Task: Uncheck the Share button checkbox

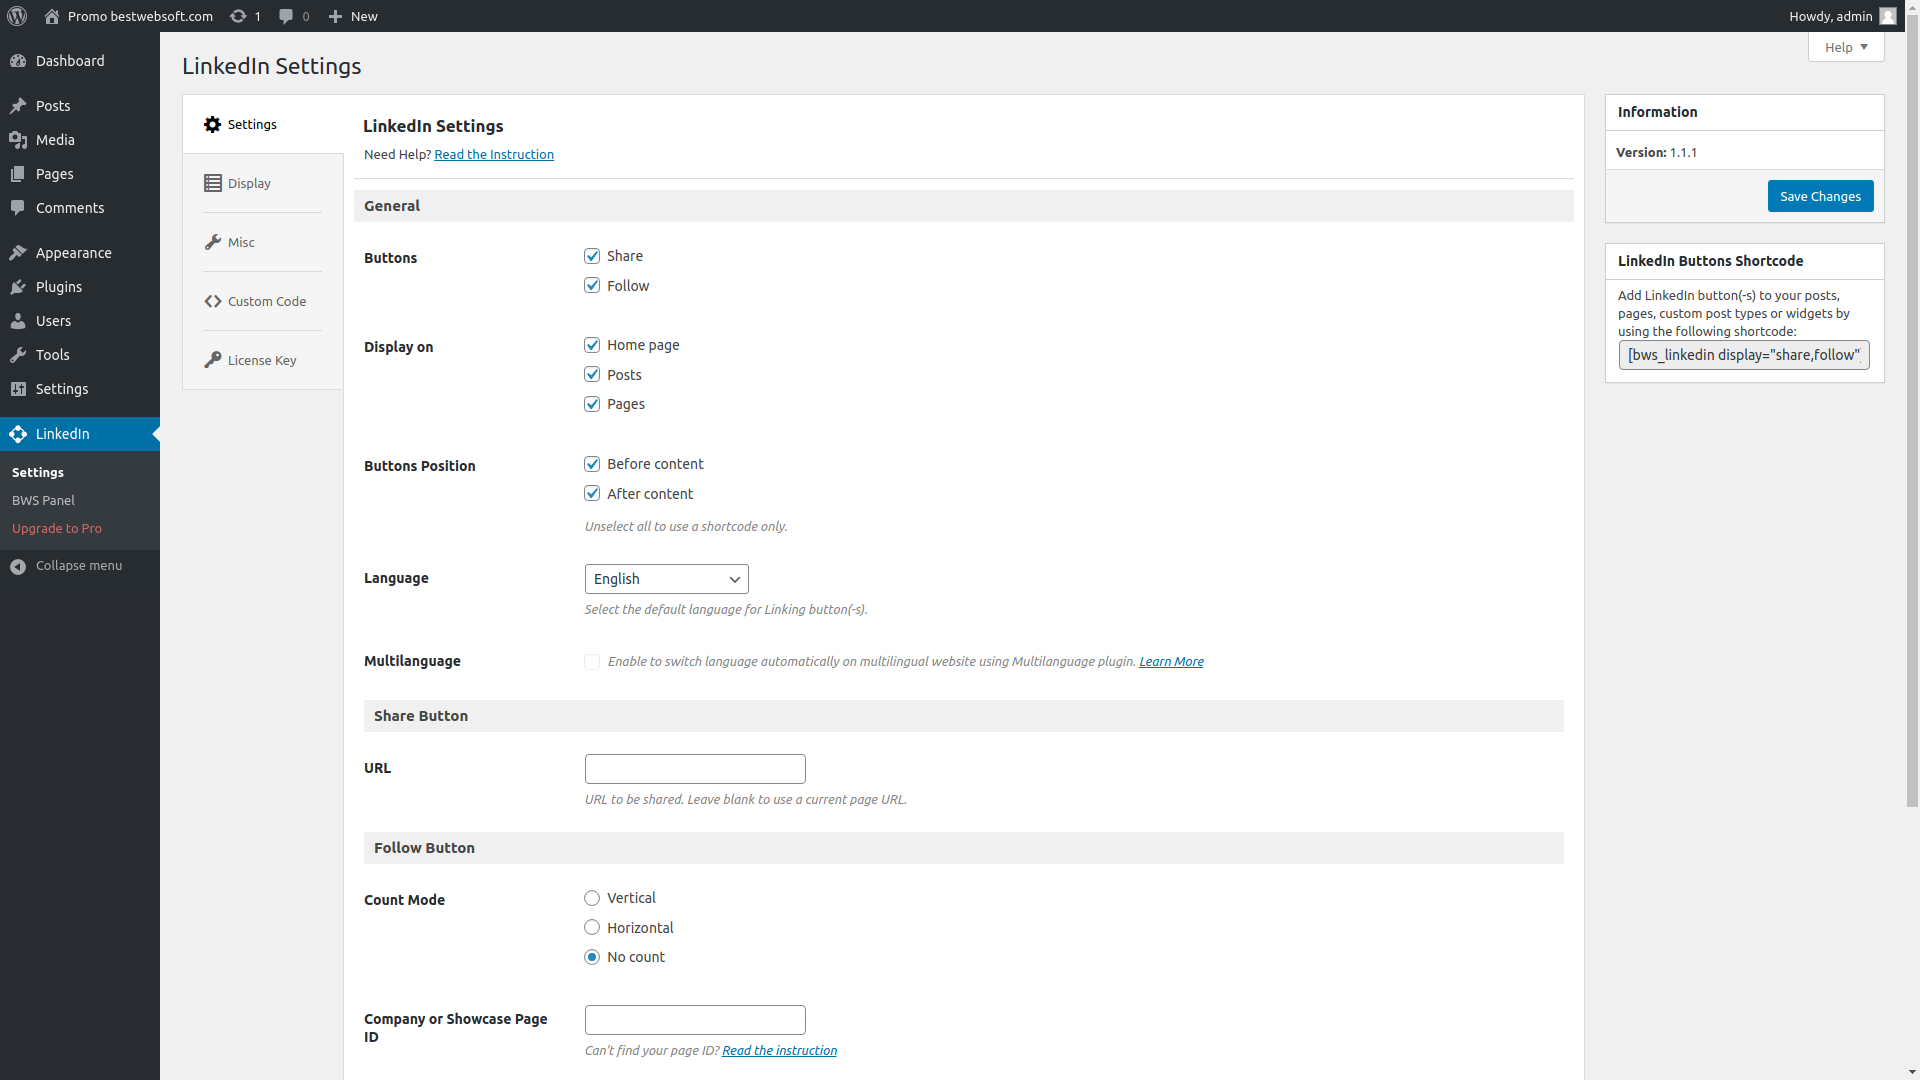Action: 592,256
